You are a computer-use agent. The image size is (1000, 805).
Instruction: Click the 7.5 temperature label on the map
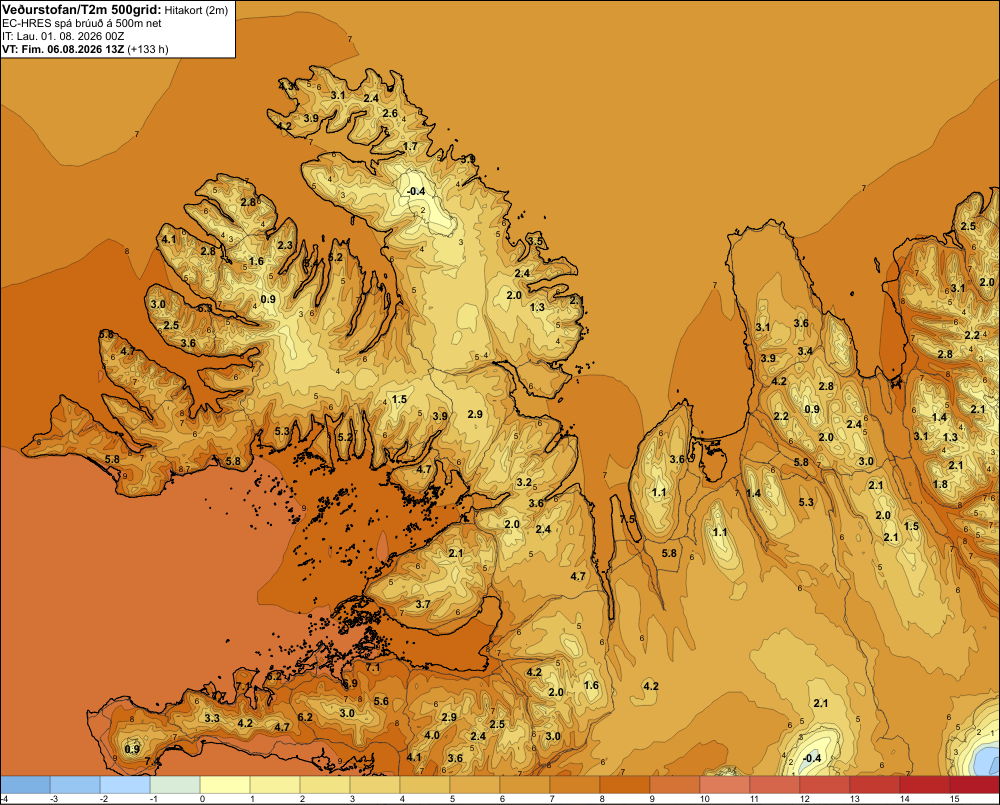coord(628,519)
